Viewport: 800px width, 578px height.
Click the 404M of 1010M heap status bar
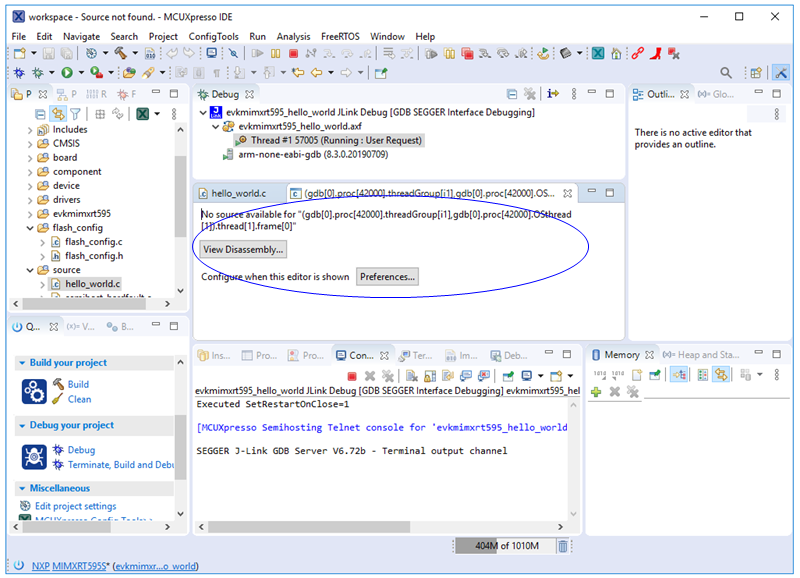(504, 546)
